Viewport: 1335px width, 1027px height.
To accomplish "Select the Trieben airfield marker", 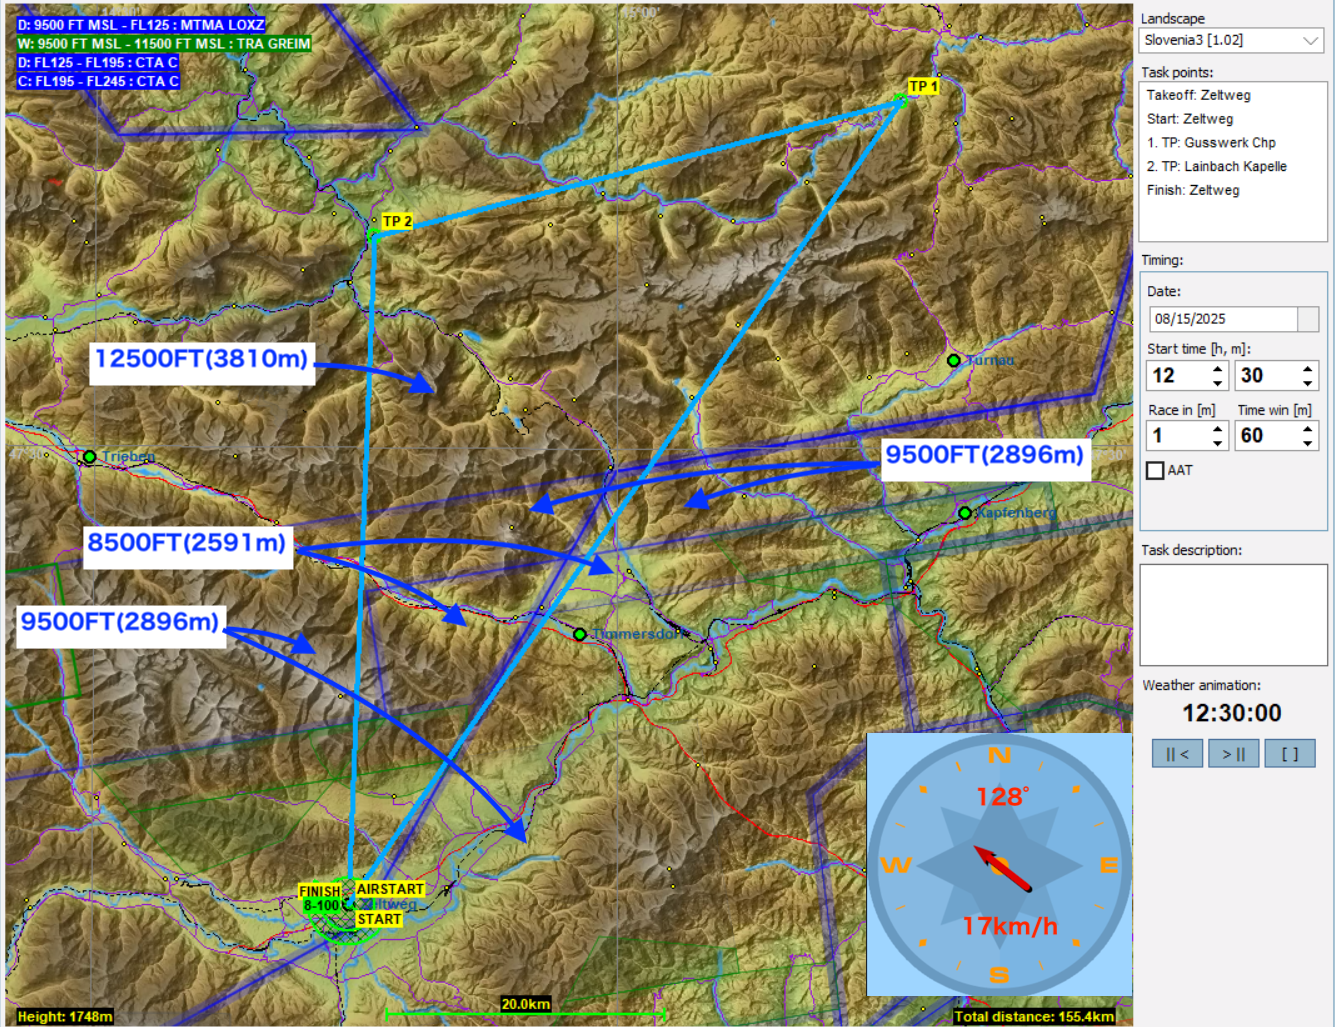I will [90, 457].
